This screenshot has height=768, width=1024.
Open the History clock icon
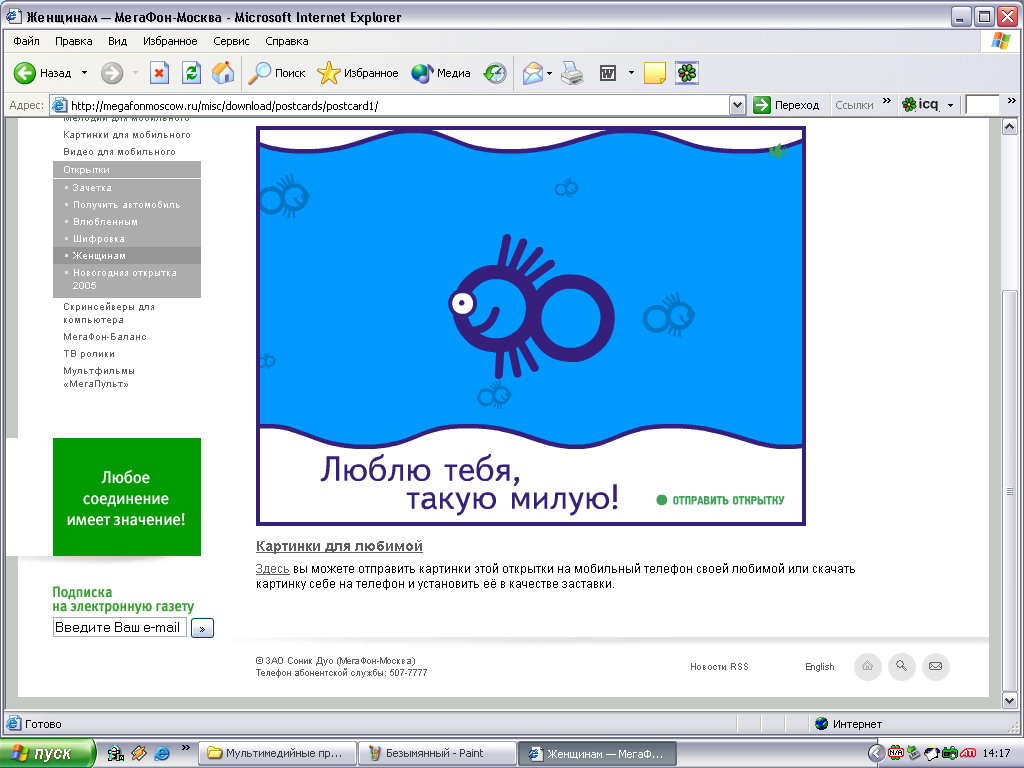(x=495, y=73)
